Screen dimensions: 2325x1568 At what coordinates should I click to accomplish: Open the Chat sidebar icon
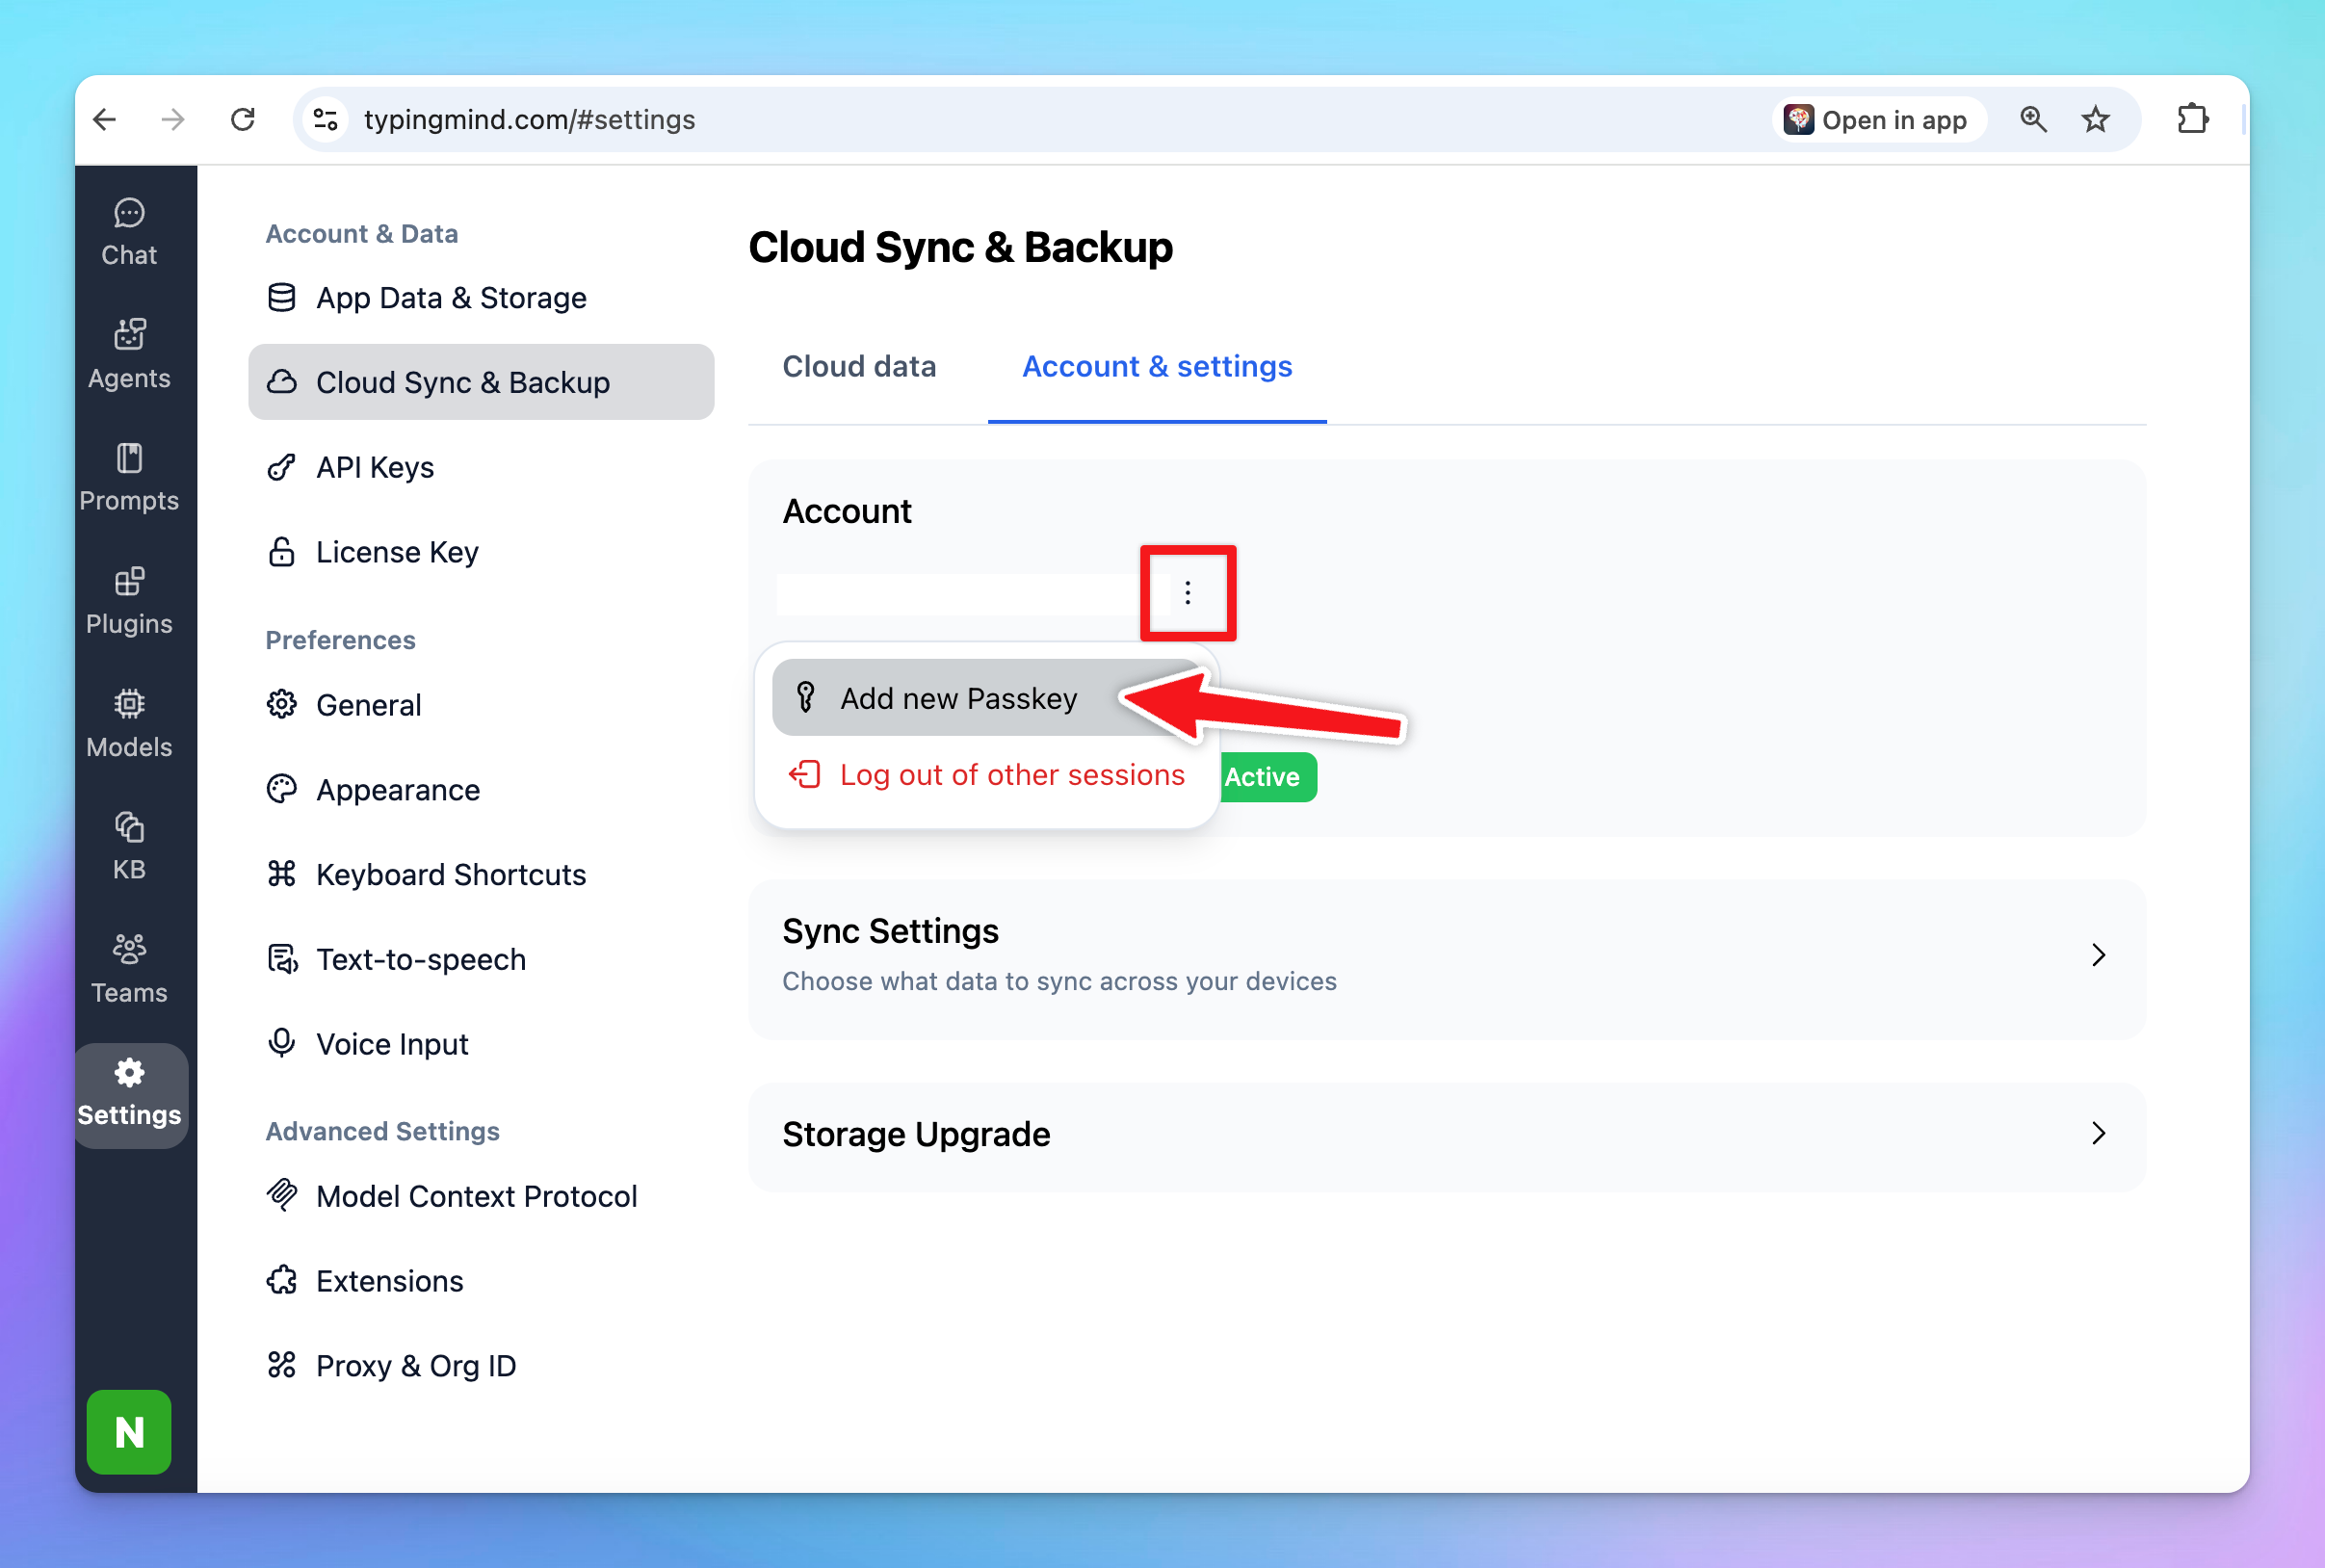tap(129, 232)
